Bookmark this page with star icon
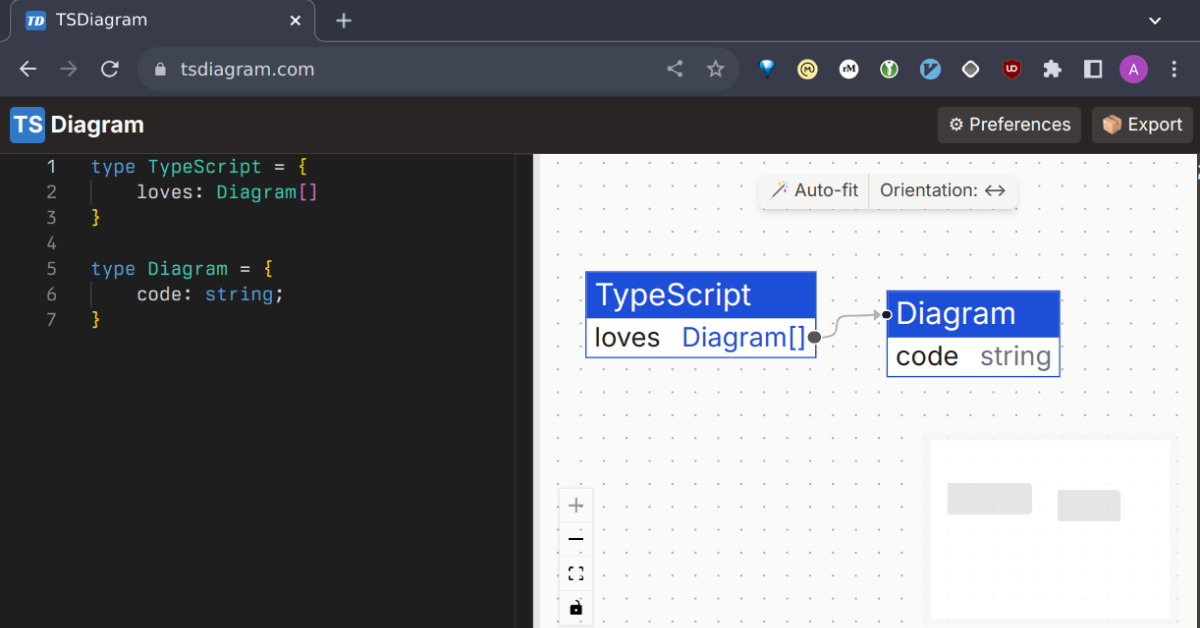Viewport: 1200px width, 628px height. point(715,69)
